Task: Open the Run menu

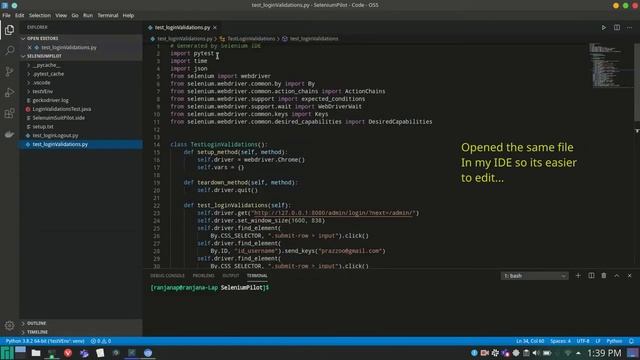Action: 88,16
